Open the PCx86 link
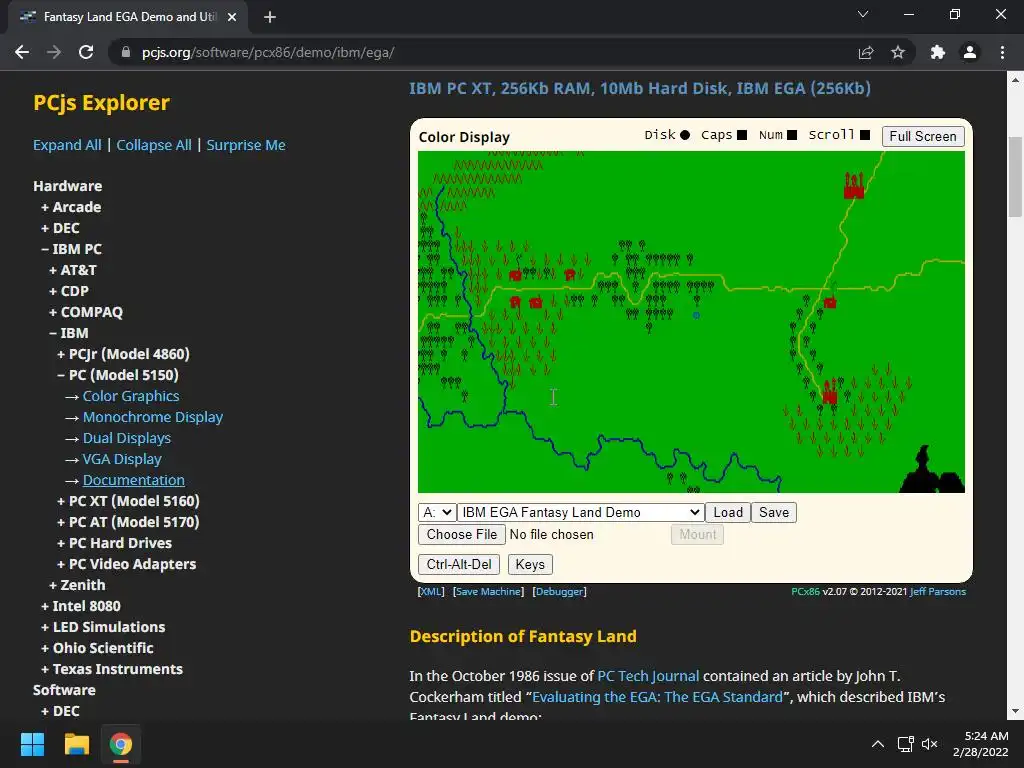 805,592
